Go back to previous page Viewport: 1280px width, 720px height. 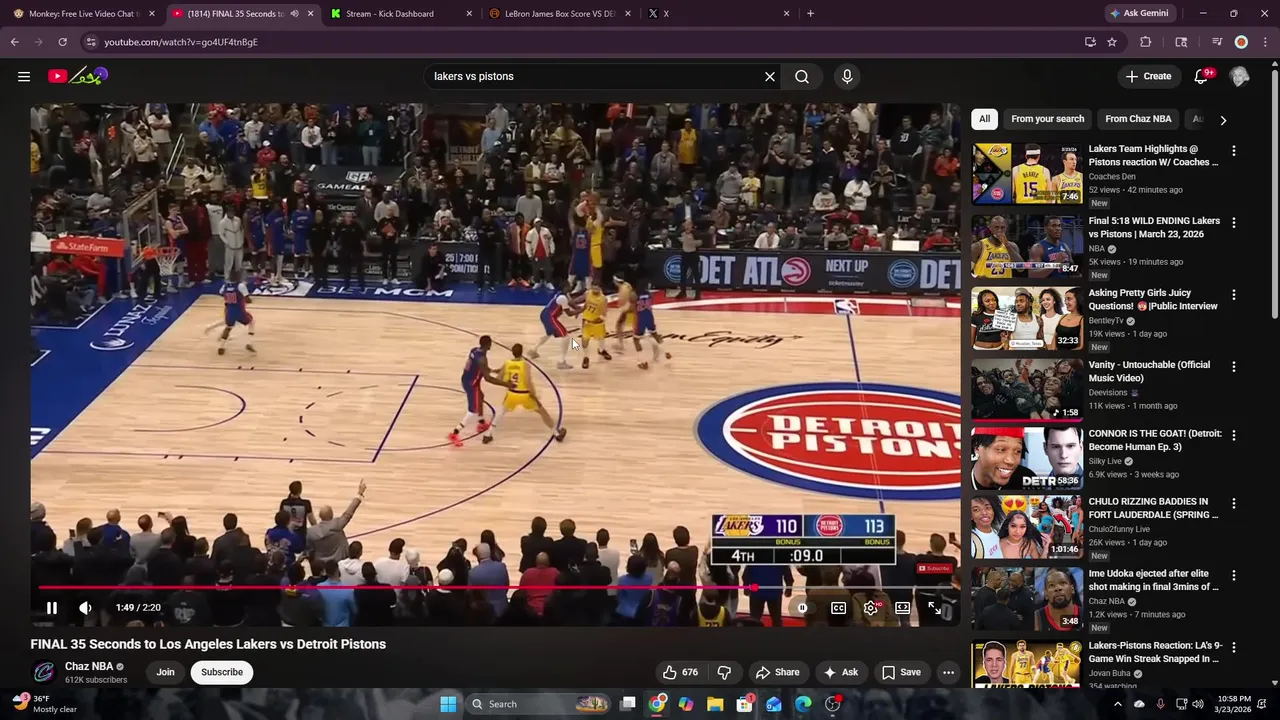[x=14, y=42]
